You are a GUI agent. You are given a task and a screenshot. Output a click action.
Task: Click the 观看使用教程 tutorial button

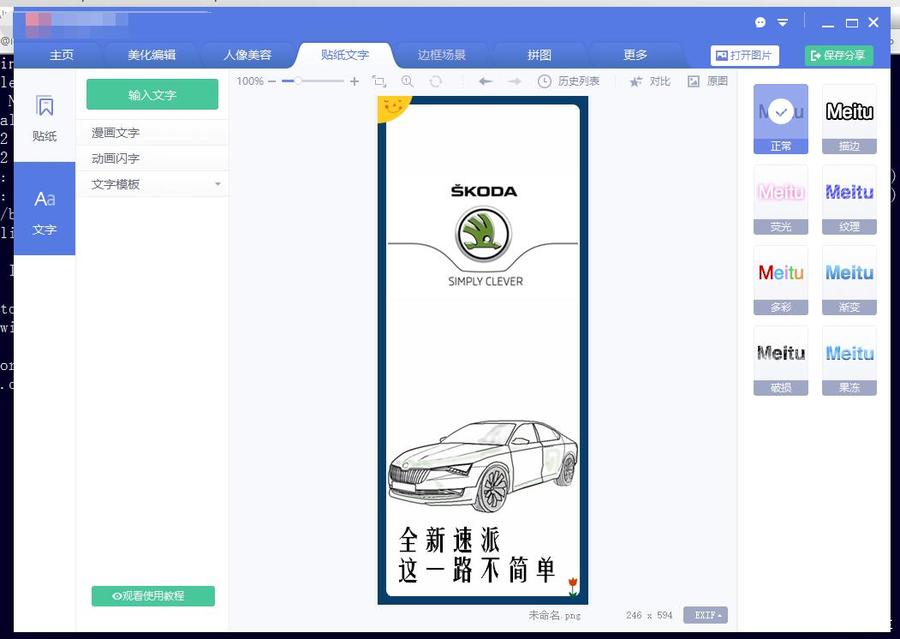[x=153, y=596]
